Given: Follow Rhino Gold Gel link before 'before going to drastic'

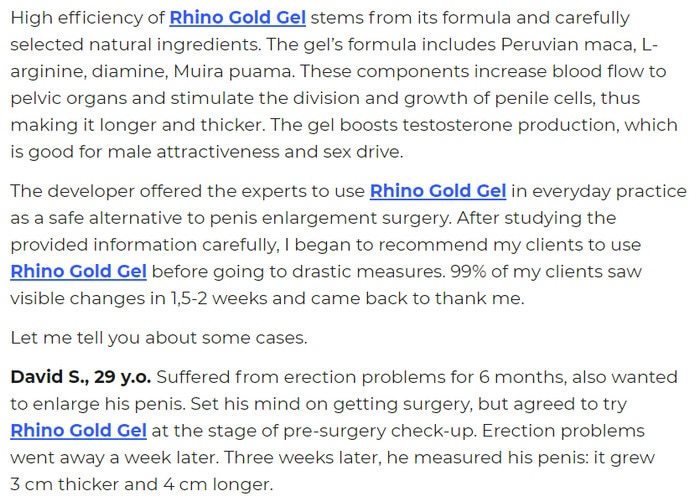Looking at the screenshot, I should (x=79, y=272).
